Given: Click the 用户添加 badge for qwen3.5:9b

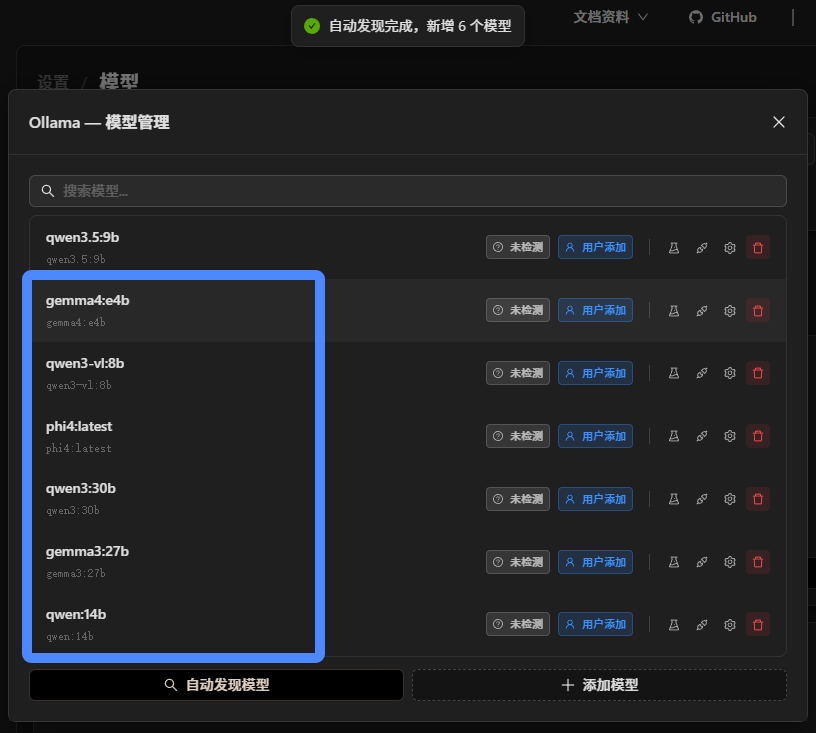Looking at the screenshot, I should pyautogui.click(x=595, y=247).
